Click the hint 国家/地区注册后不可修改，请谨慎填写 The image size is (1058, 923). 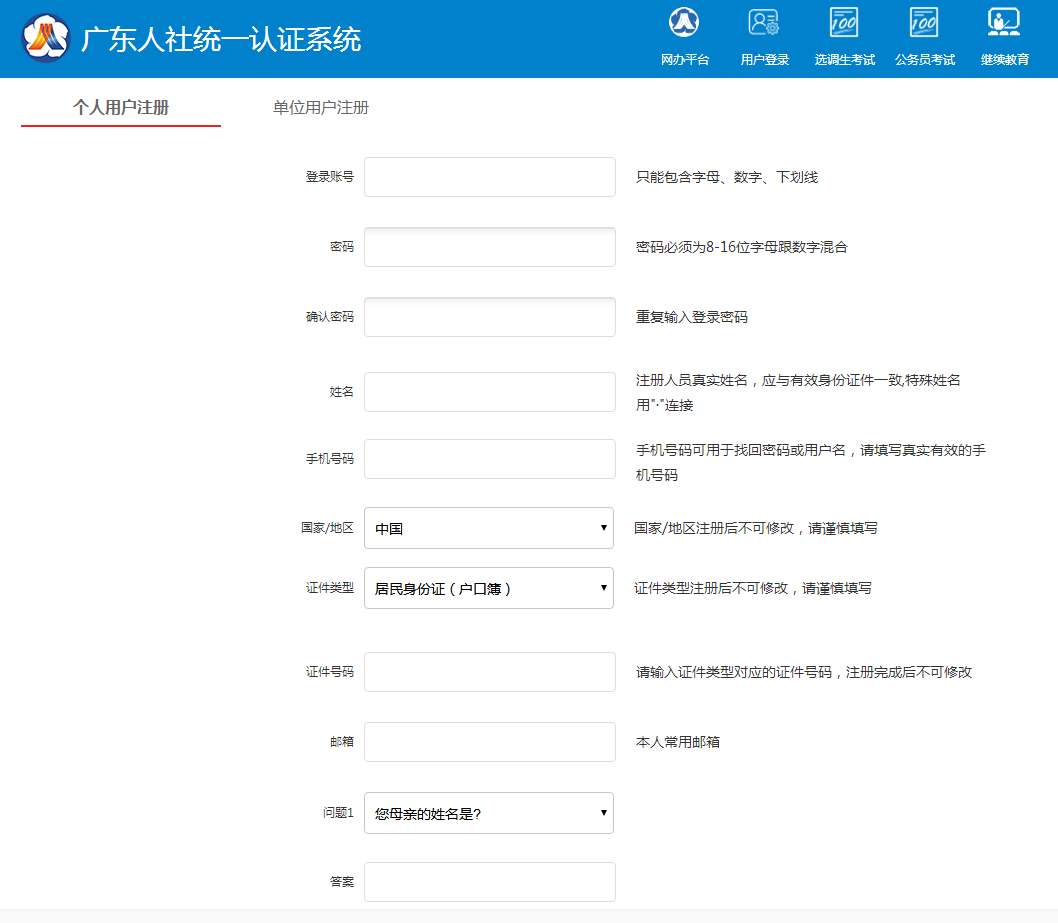click(x=756, y=528)
